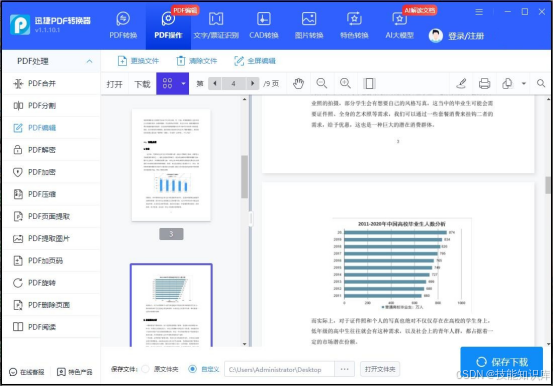Click the bar chart in the document page

(402, 265)
